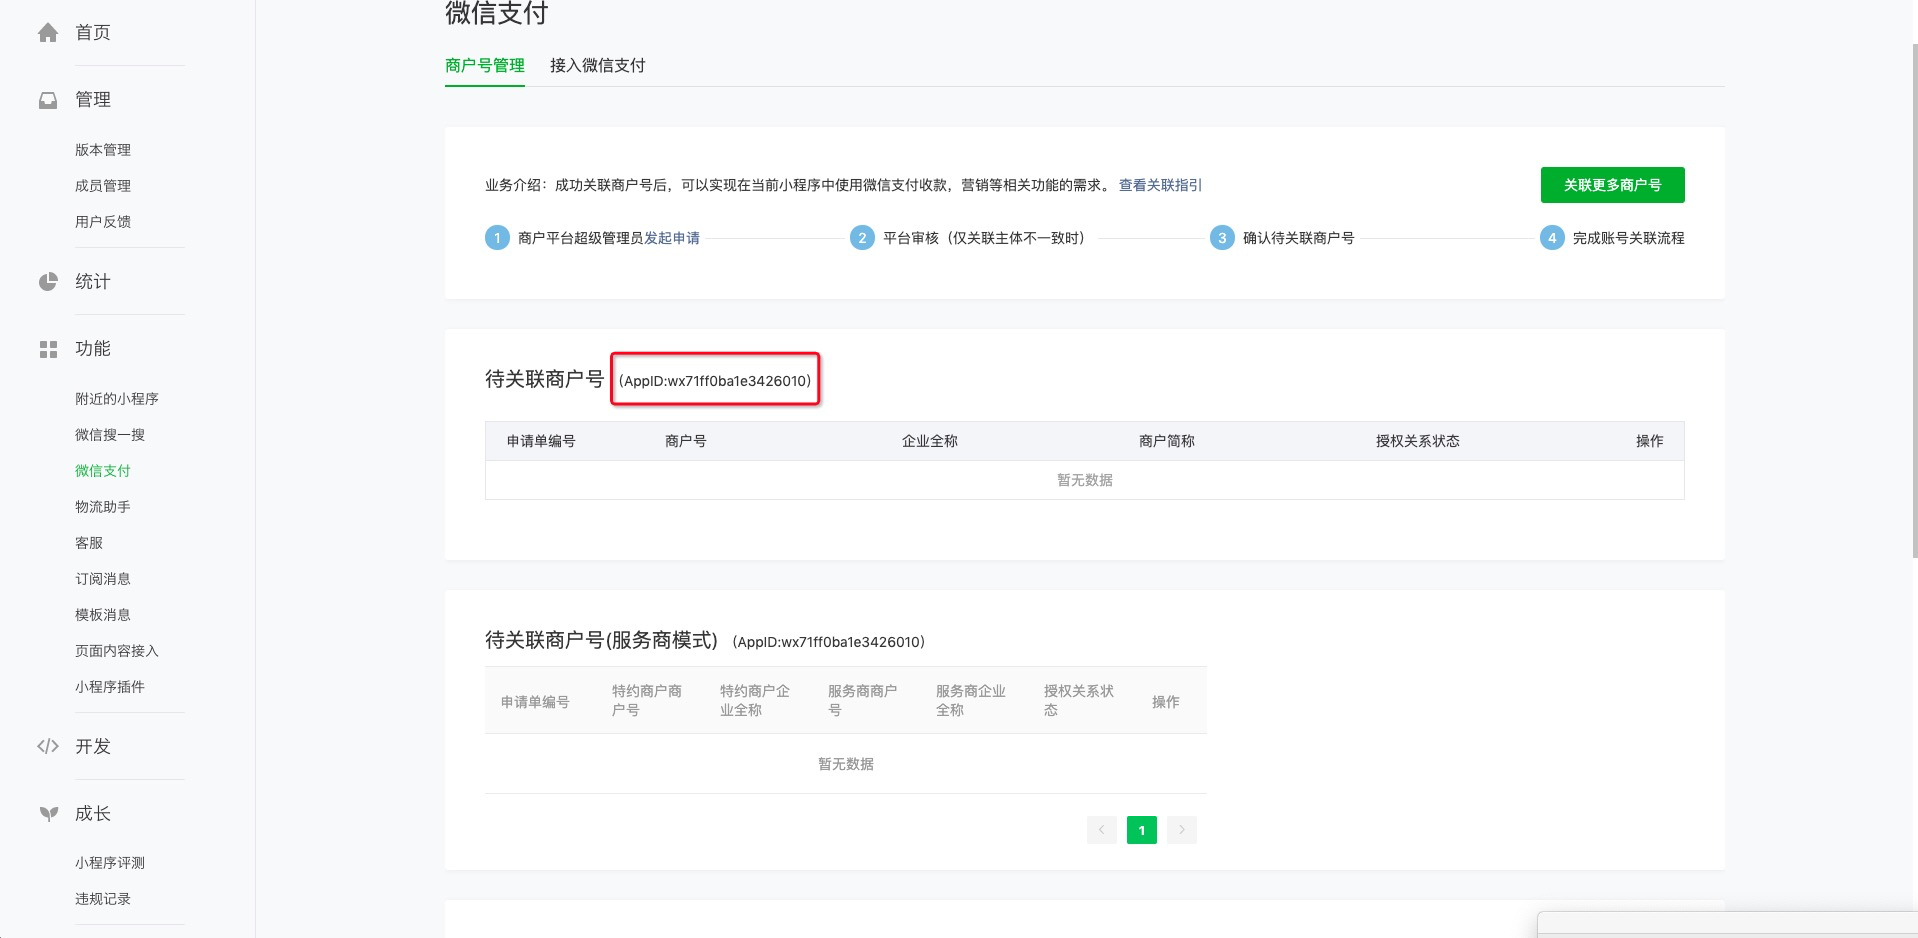Open 物流助手 page

click(x=103, y=507)
